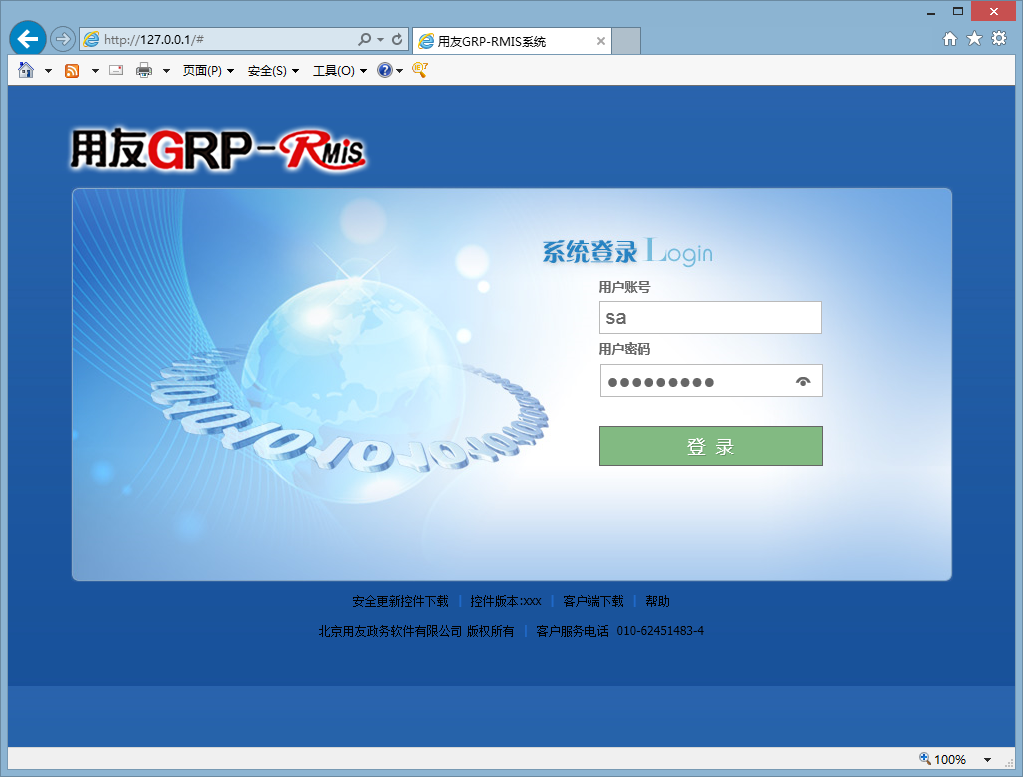Screen dimensions: 1023x777
Task: Open Favorites star icon
Action: [974, 38]
